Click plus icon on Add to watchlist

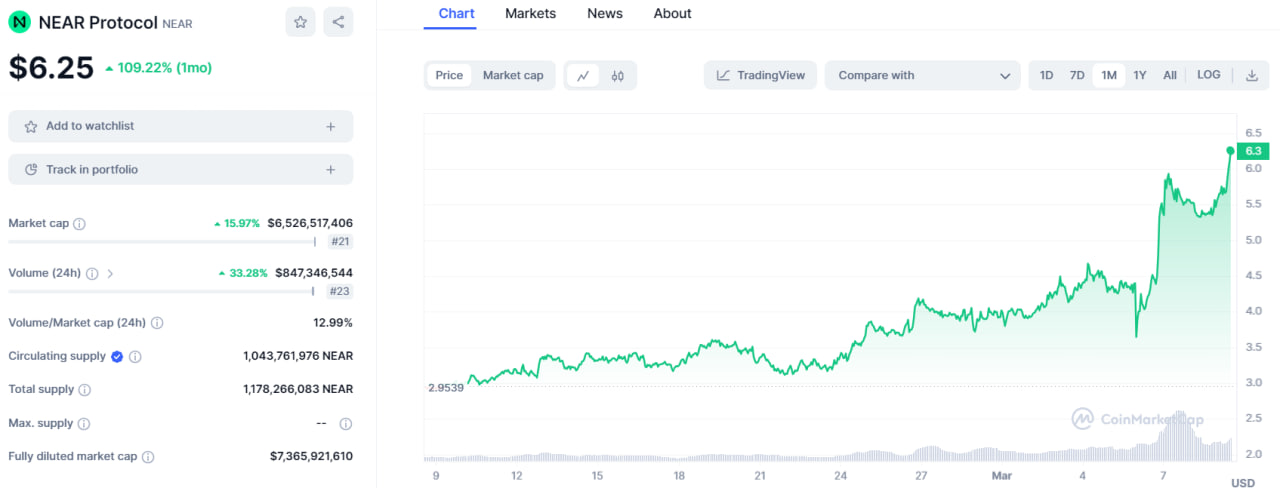[331, 127]
